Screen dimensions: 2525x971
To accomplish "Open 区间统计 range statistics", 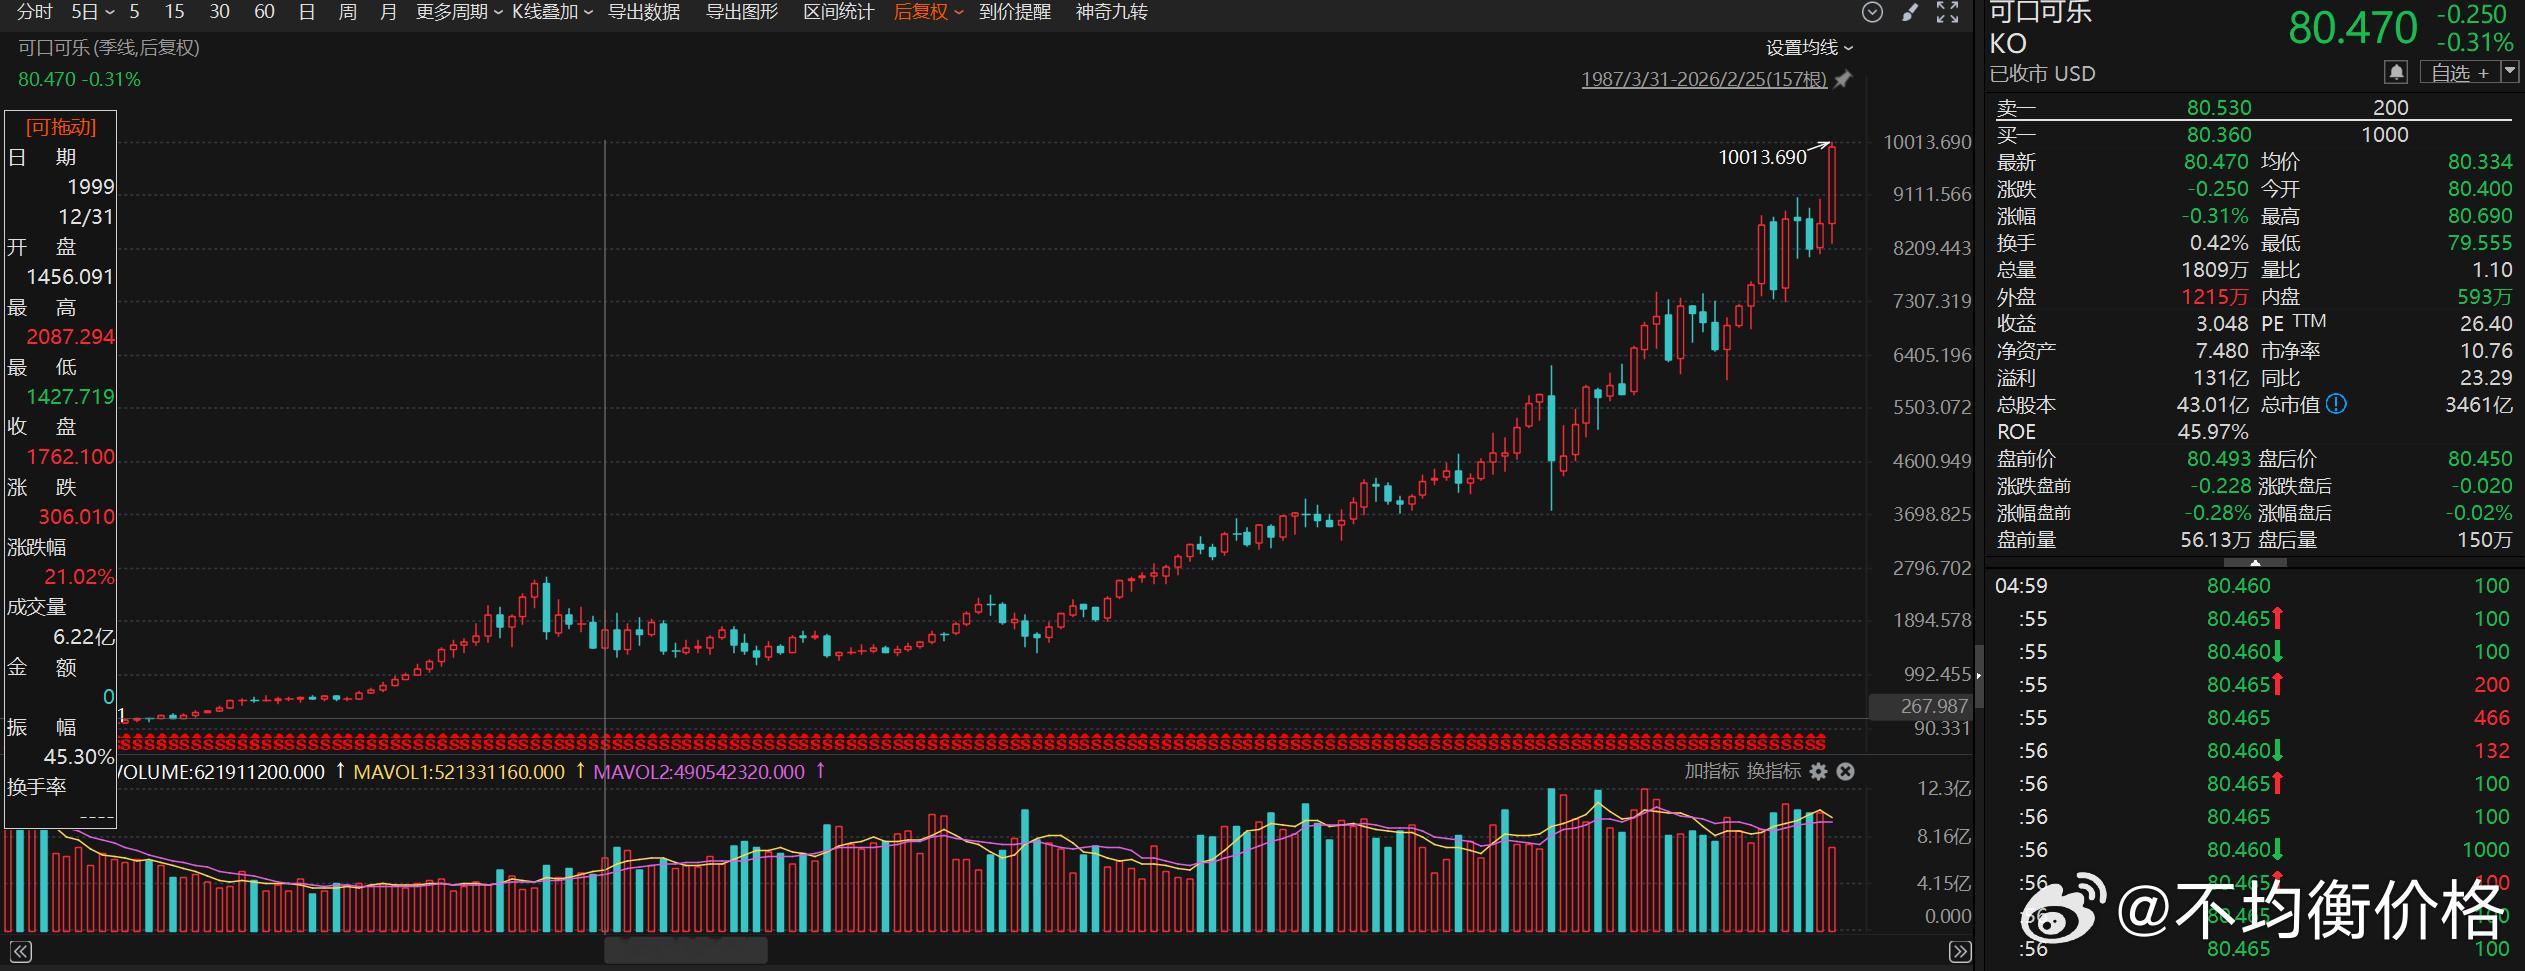I will click(x=839, y=12).
